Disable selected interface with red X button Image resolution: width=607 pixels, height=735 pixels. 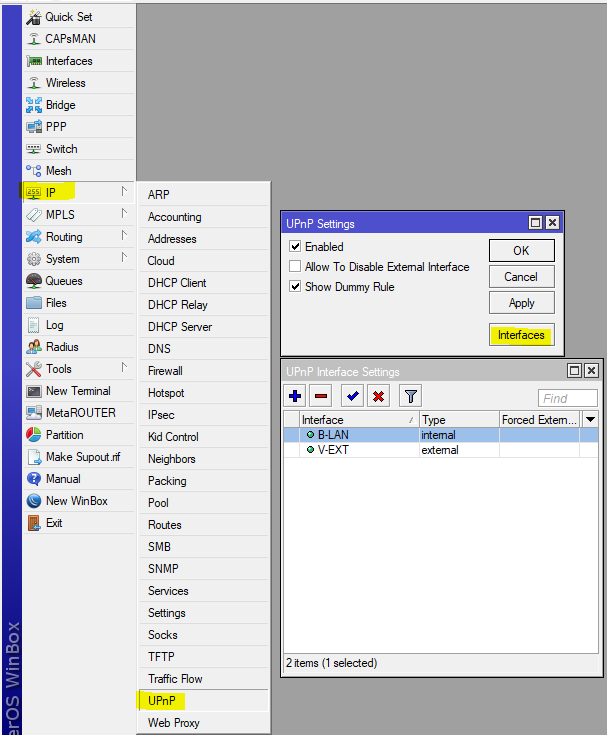378,397
